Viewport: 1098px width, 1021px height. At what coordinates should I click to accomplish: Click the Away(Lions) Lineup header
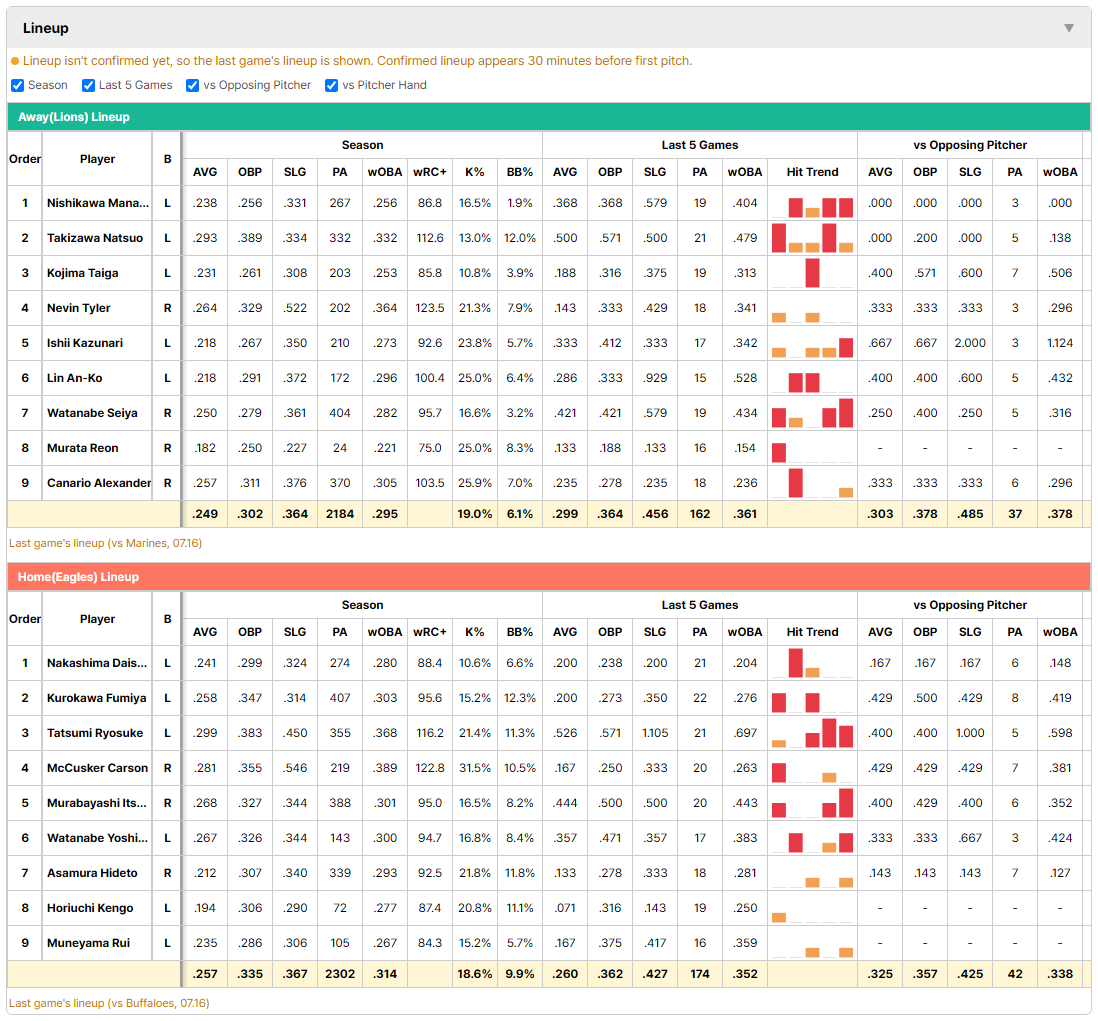tap(548, 117)
